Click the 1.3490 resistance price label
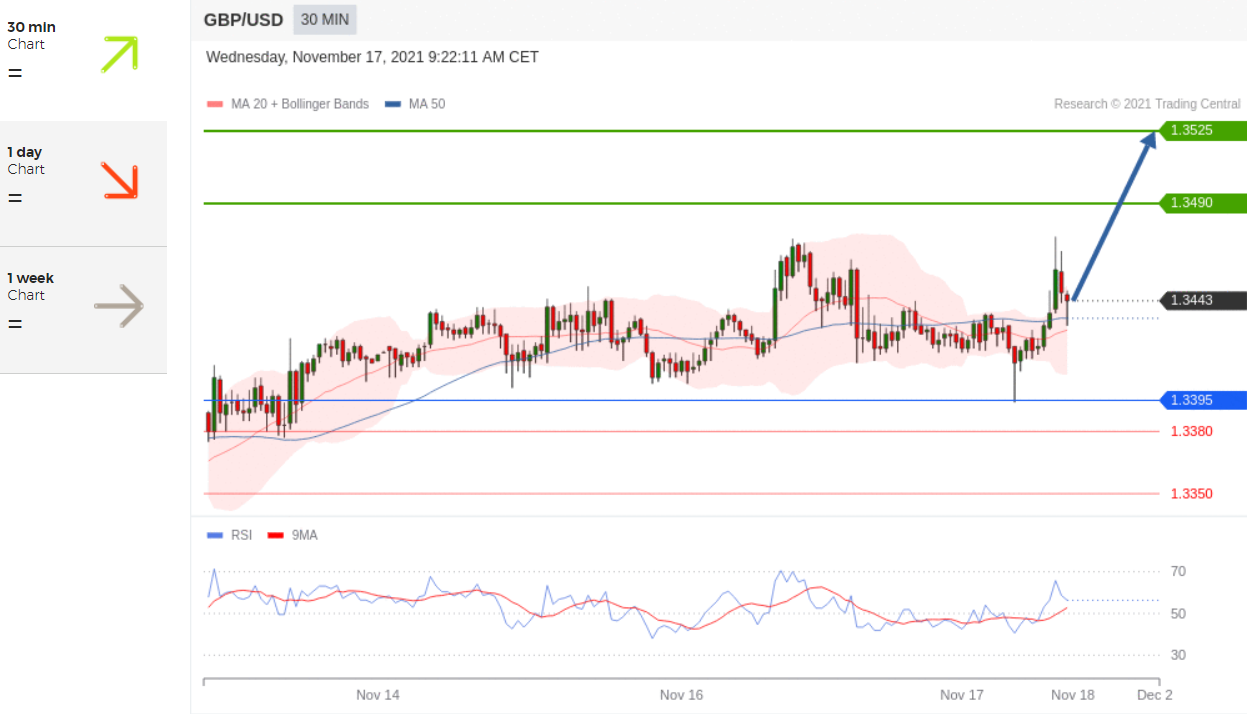This screenshot has width=1247, height=714. pyautogui.click(x=1204, y=203)
